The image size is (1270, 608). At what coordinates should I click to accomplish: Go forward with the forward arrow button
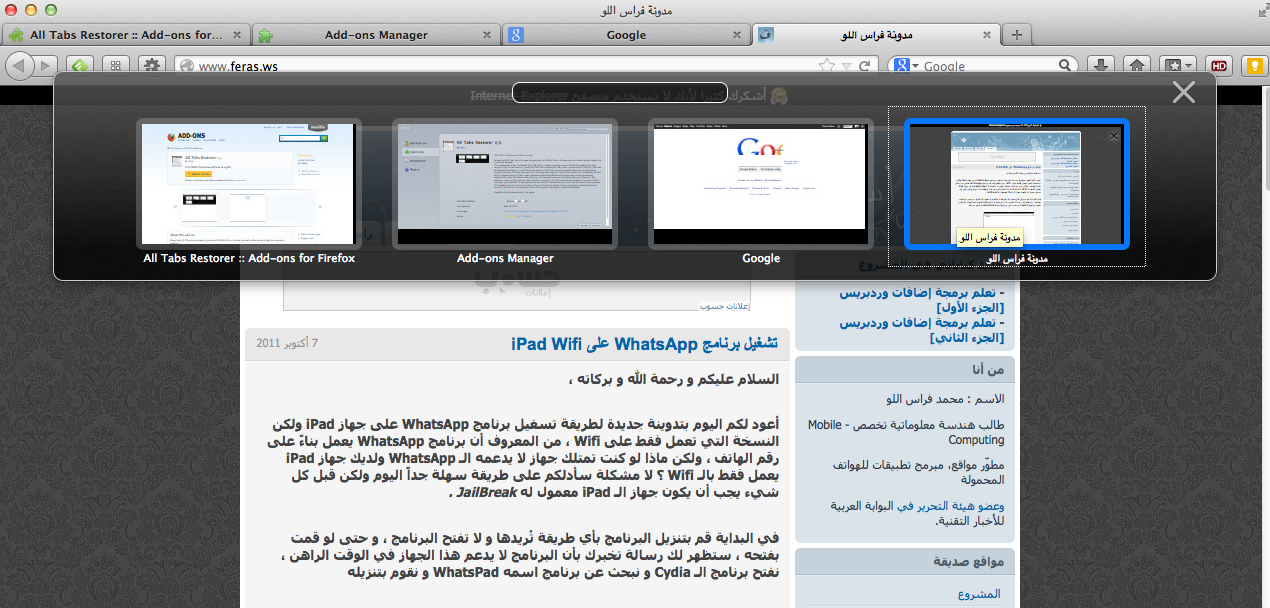46,66
